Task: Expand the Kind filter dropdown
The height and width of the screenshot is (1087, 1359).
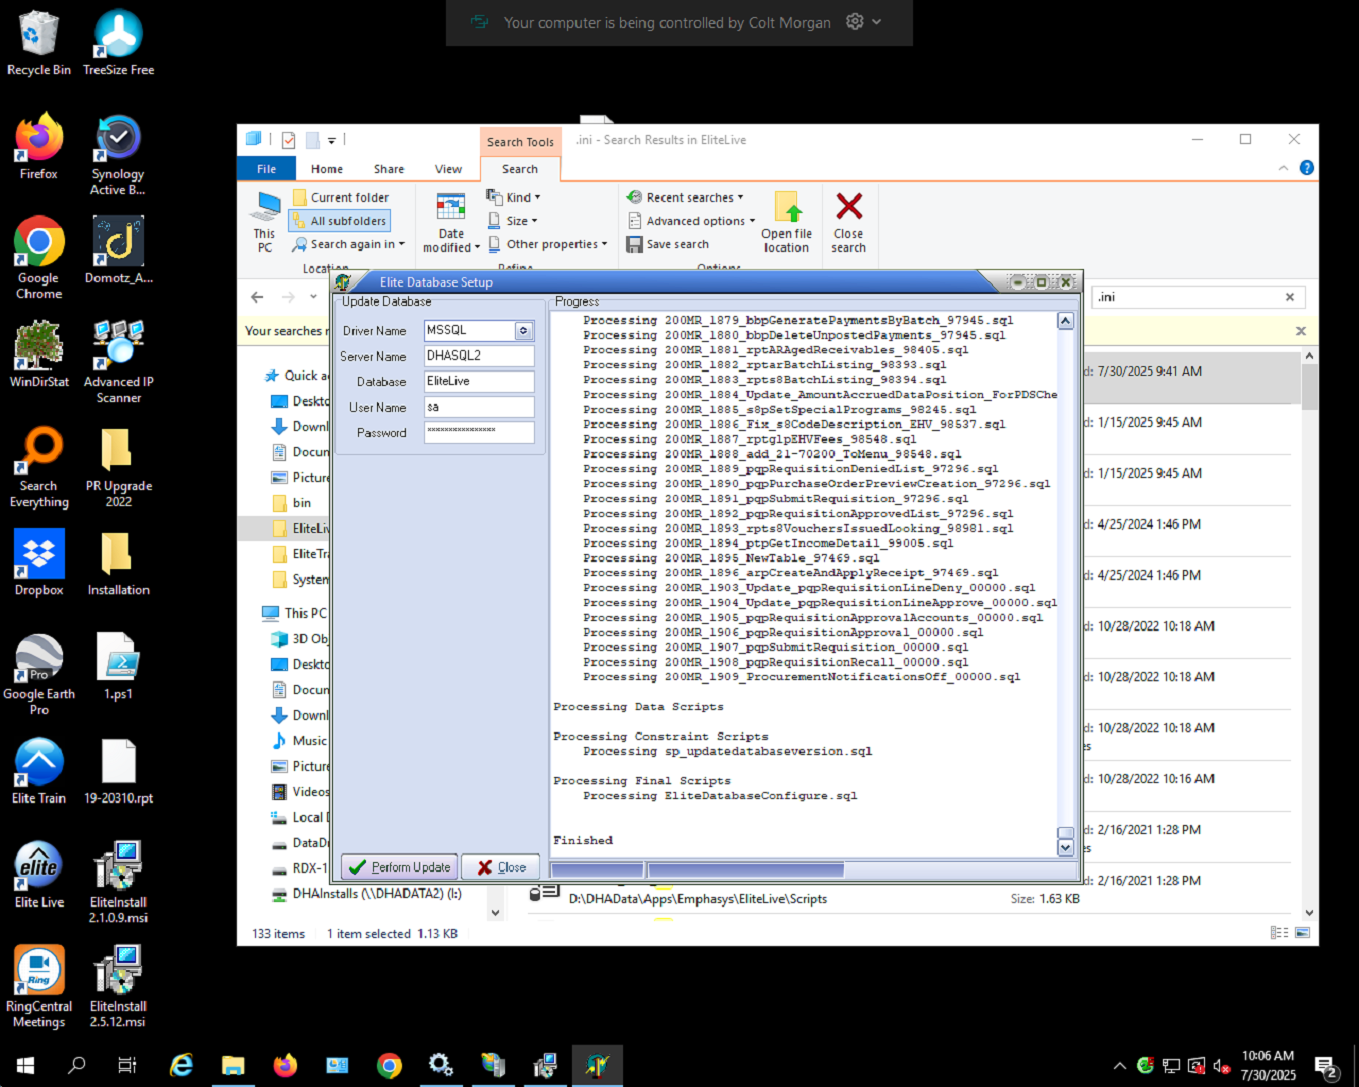Action: click(513, 197)
